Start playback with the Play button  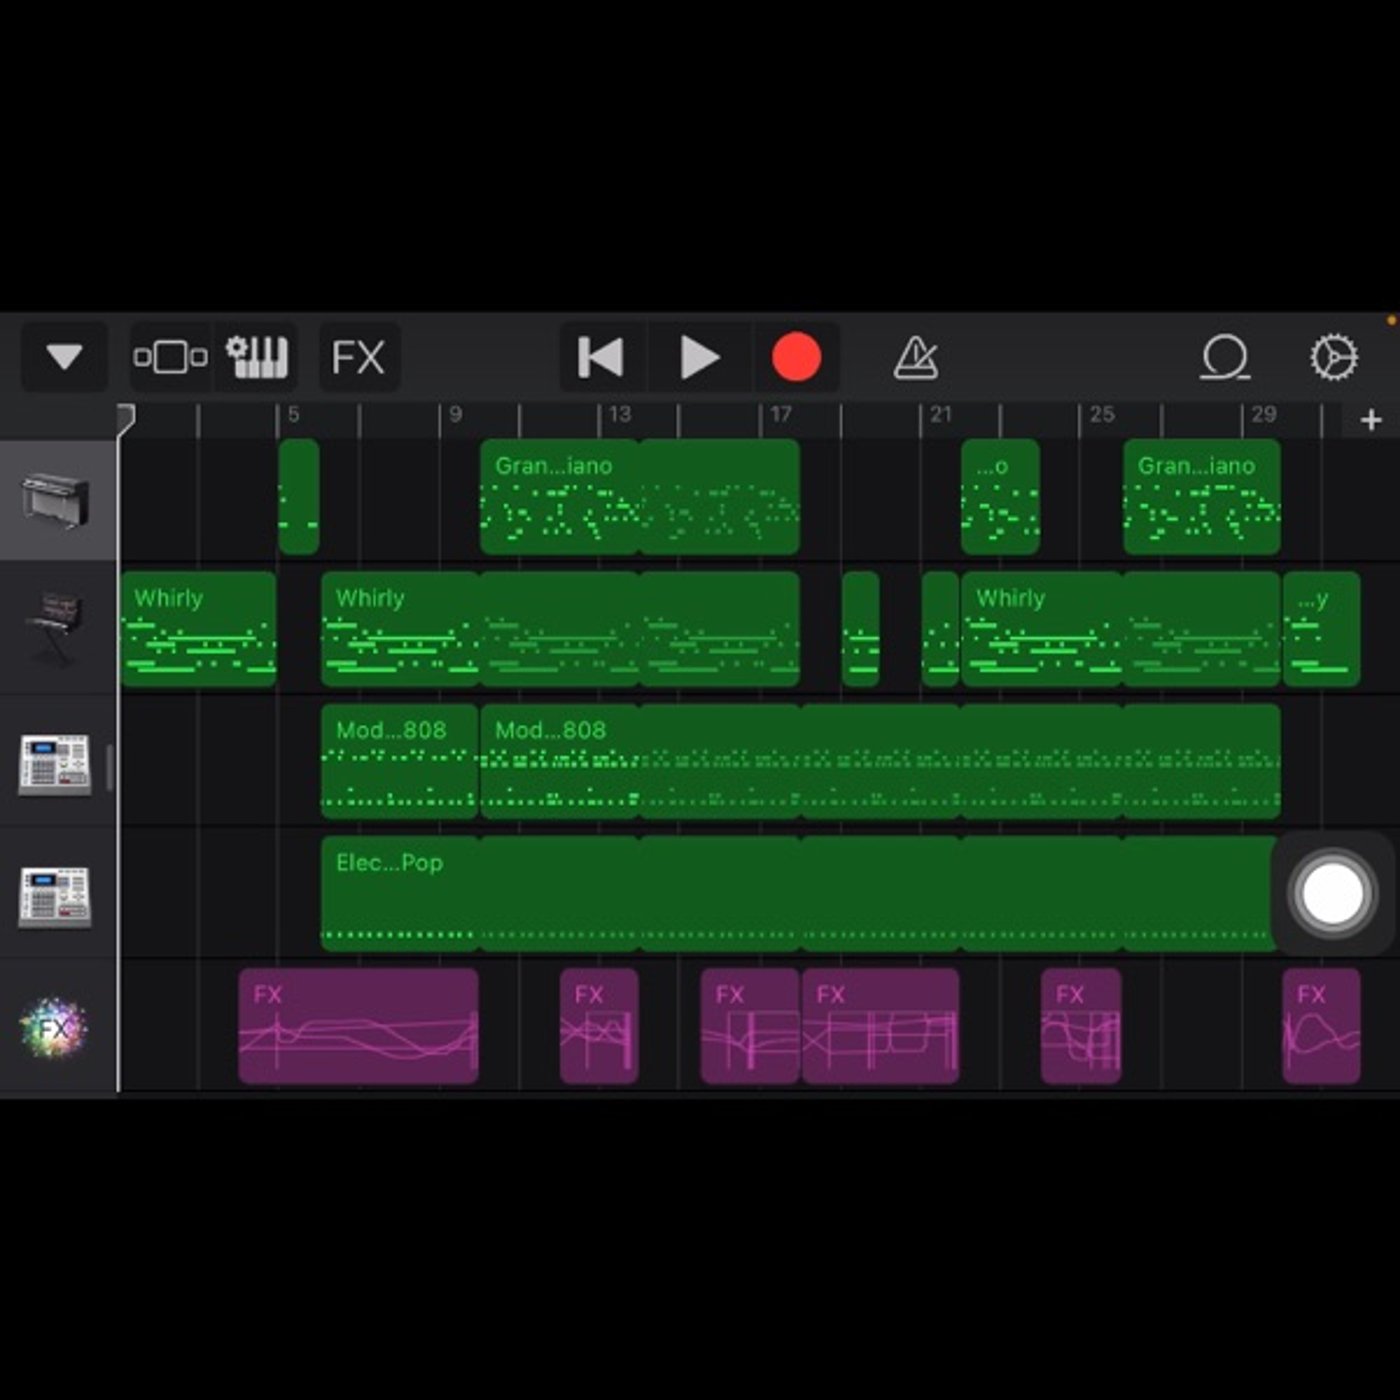click(699, 357)
